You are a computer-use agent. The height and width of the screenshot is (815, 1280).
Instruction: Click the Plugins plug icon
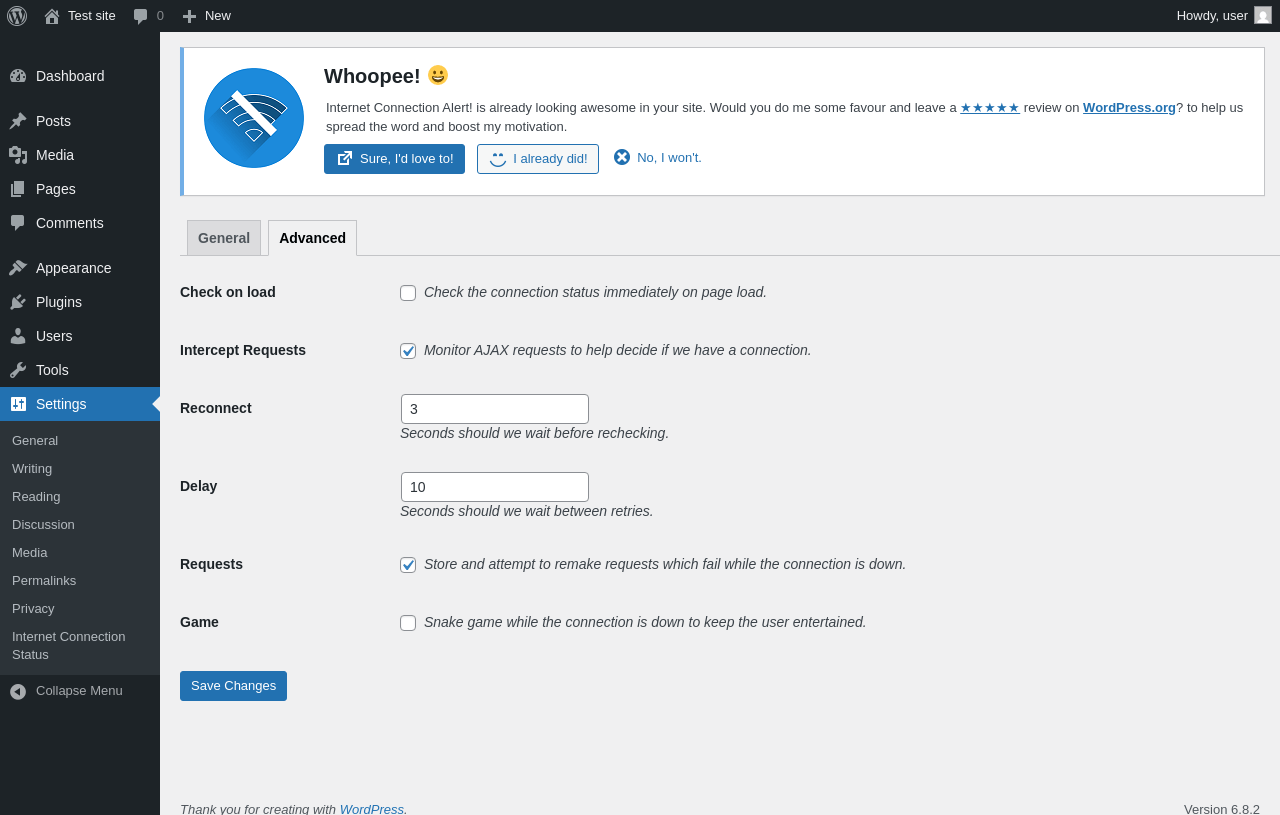coord(18,302)
